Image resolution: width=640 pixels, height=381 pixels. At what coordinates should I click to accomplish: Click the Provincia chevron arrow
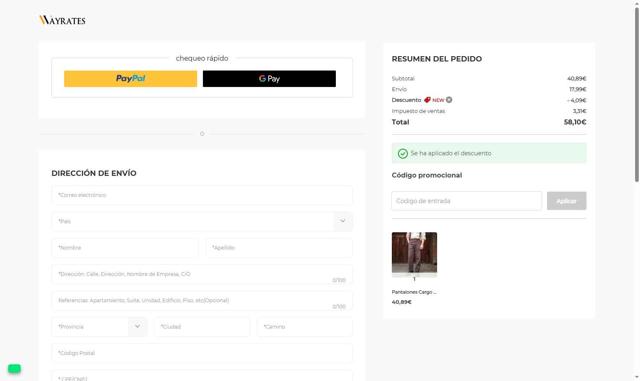pyautogui.click(x=138, y=327)
